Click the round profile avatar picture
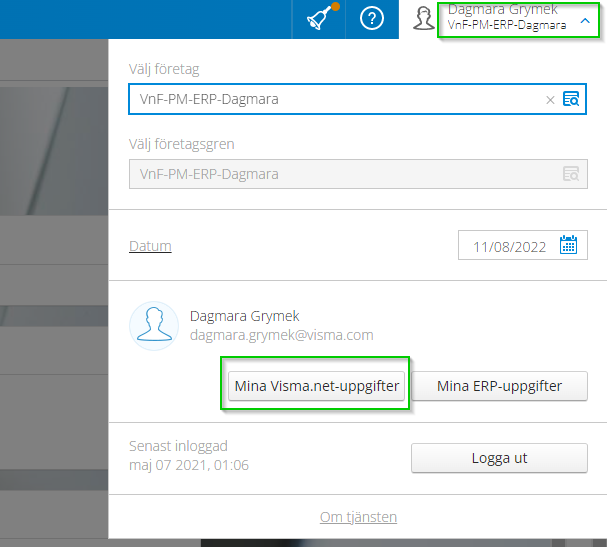 pos(154,326)
